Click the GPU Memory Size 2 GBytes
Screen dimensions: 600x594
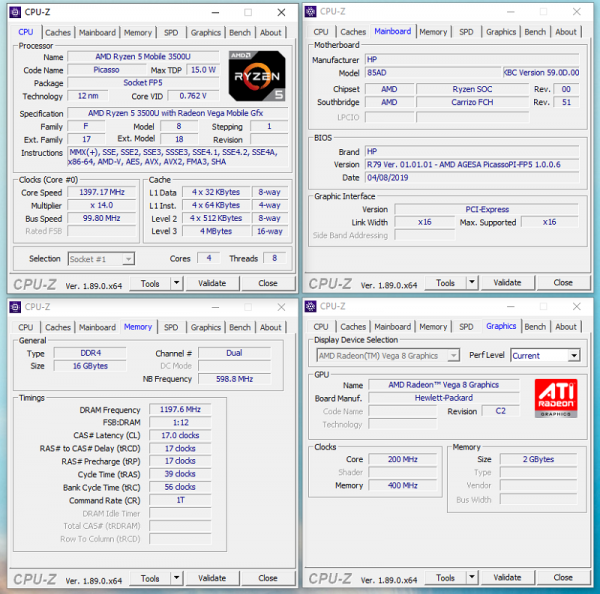(x=538, y=459)
